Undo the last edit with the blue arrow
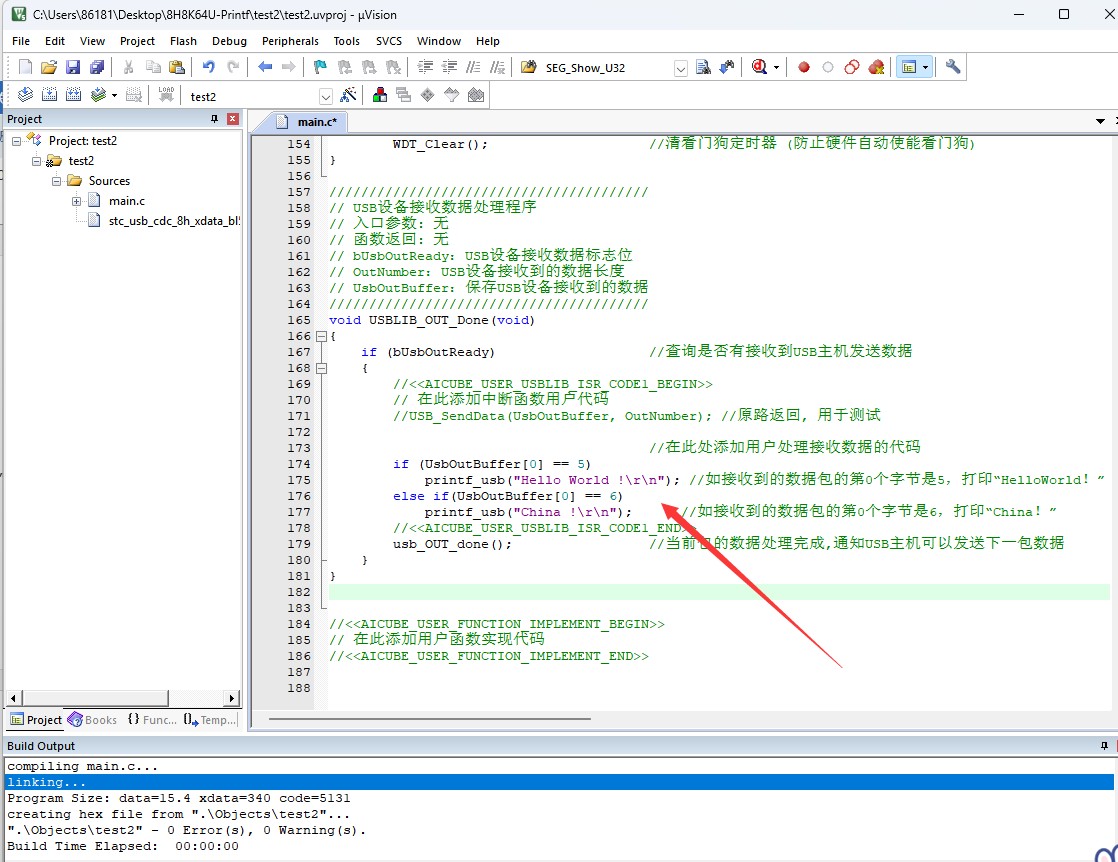Image resolution: width=1118 pixels, height=862 pixels. tap(208, 67)
